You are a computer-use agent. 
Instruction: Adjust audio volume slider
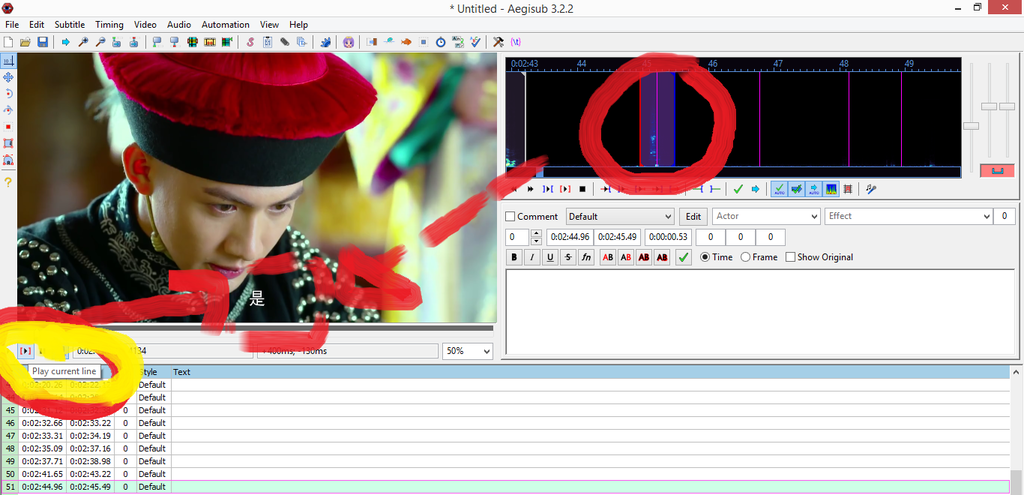coord(1007,106)
